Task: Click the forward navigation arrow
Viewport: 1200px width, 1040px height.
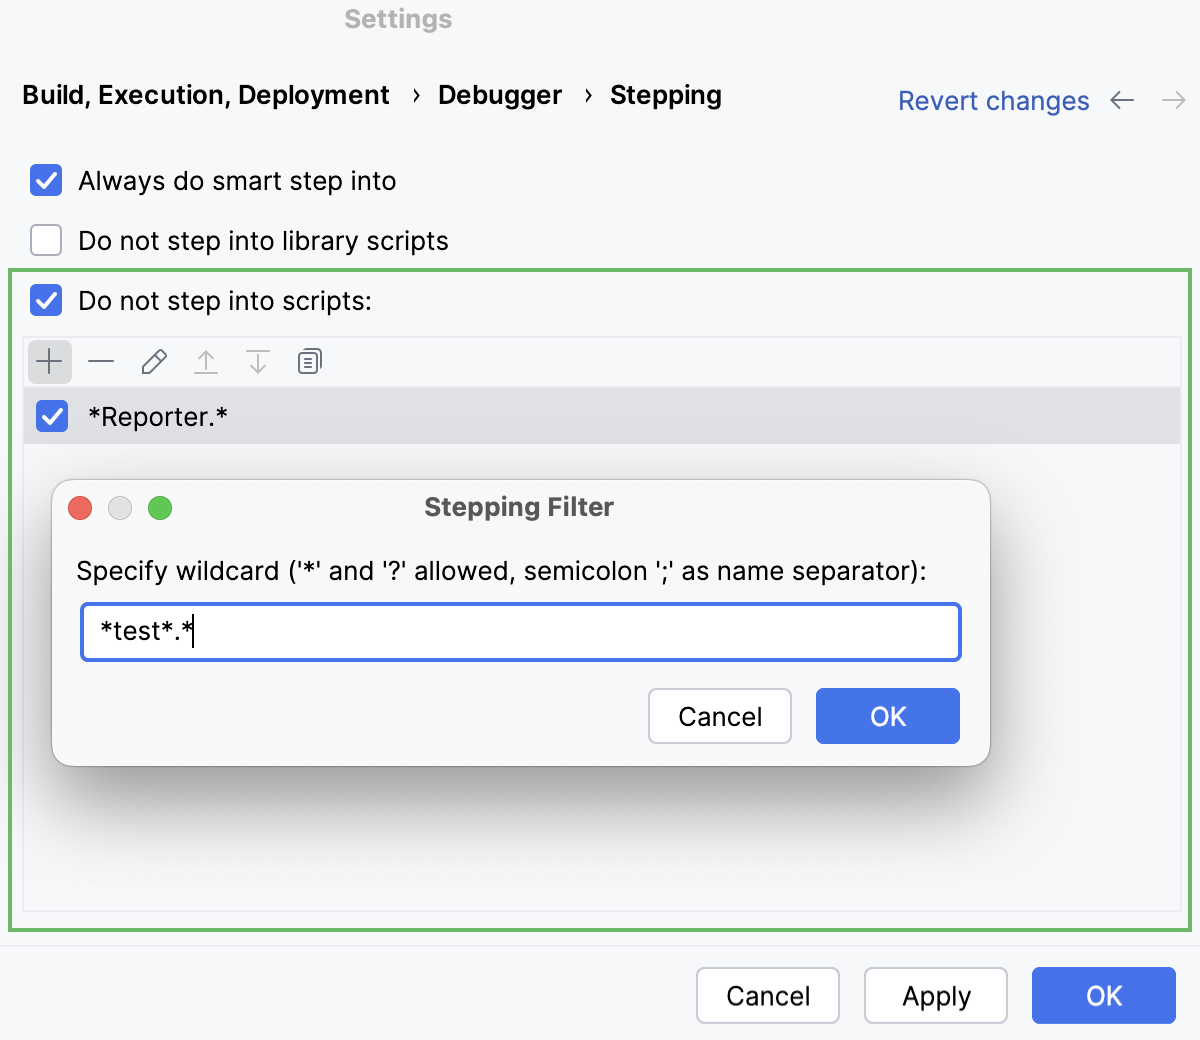Action: point(1173,100)
